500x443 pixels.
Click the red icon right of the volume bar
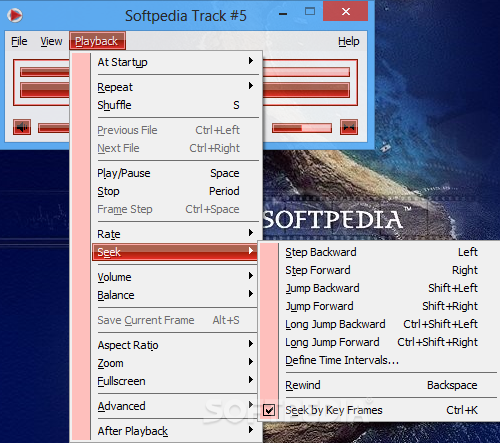349,127
